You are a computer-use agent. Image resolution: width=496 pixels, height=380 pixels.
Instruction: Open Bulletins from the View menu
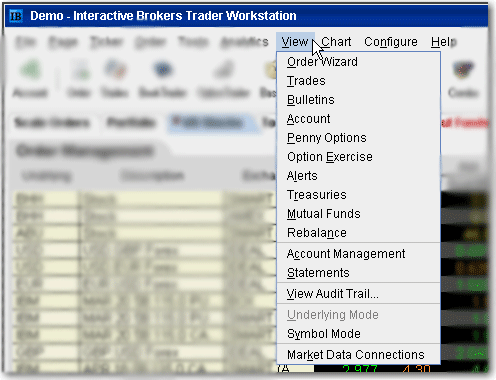click(x=359, y=100)
